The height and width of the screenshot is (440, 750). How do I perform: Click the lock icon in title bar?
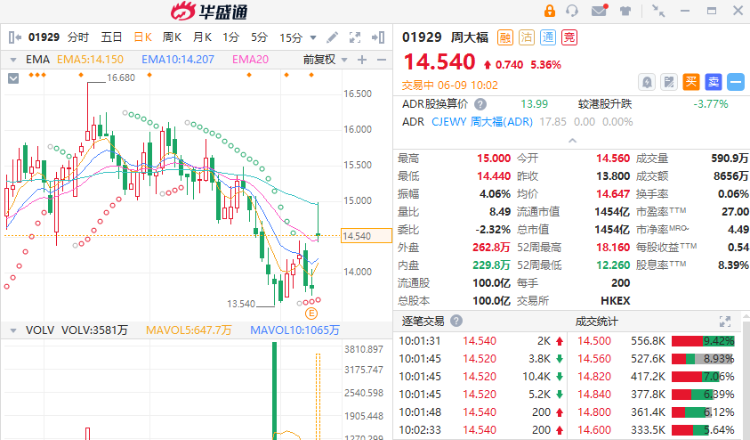[x=550, y=11]
